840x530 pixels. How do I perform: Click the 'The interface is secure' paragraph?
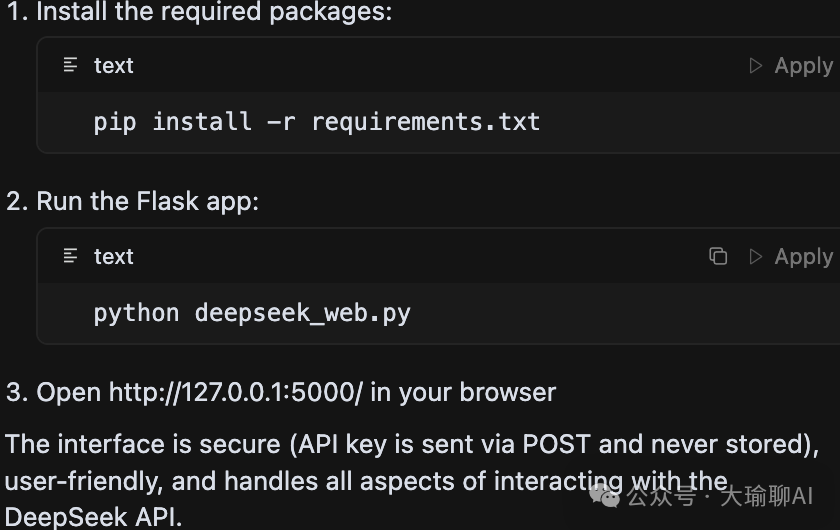coord(411,481)
